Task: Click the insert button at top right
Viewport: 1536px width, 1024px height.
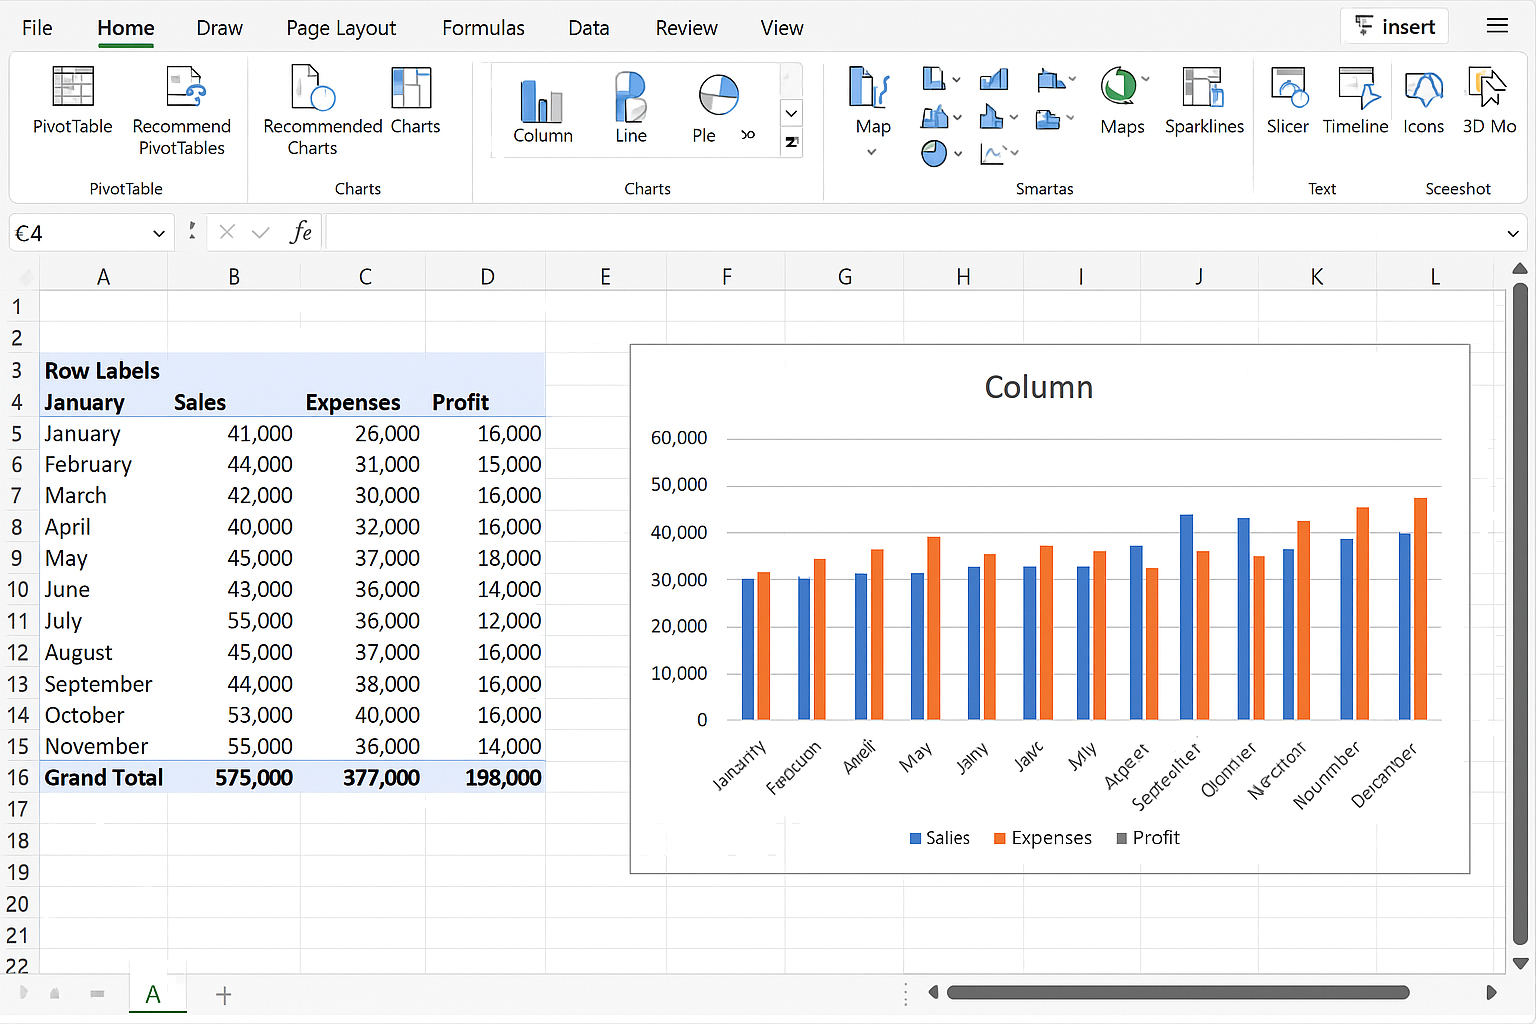Action: [1395, 27]
